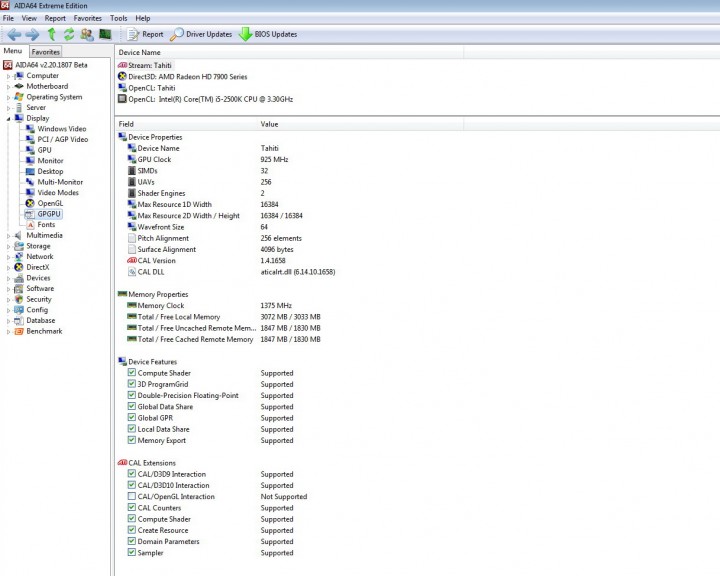Select the OpenGL tree item
Image resolution: width=720 pixels, height=576 pixels.
tap(50, 203)
